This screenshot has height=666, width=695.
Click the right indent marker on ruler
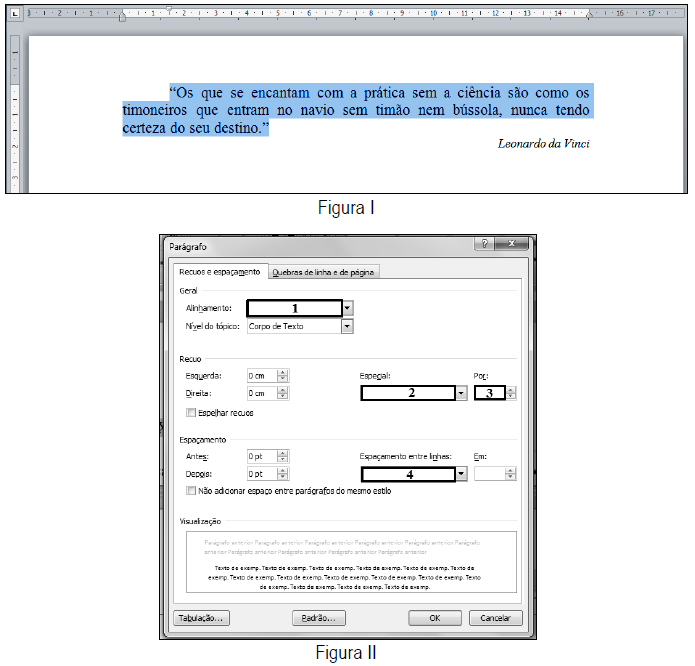click(588, 16)
